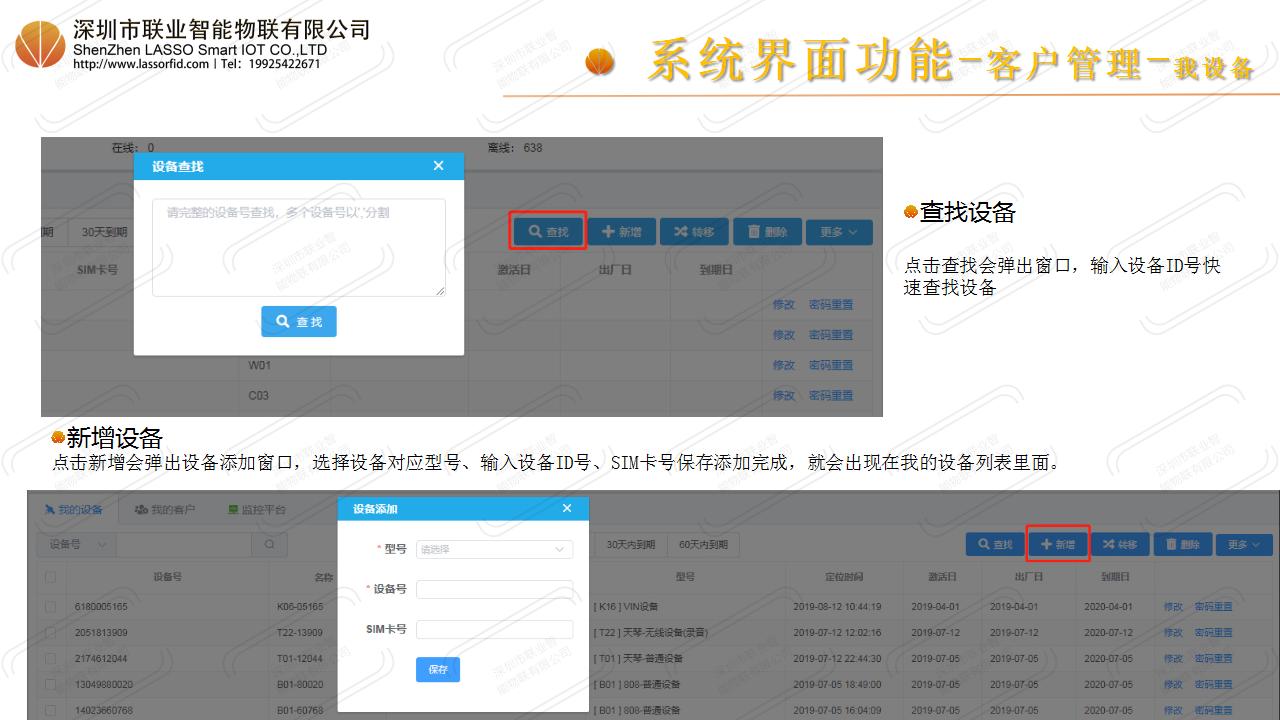Close the 设备添加 add-device dialog

[567, 509]
